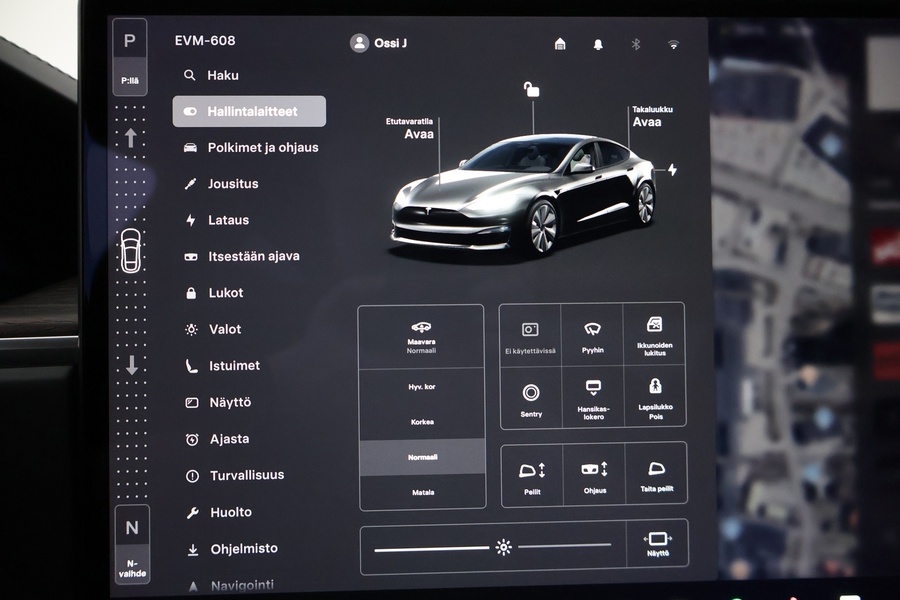Open the Etutavaratila (frunk) Avaa
This screenshot has height=600, width=900.
(419, 134)
